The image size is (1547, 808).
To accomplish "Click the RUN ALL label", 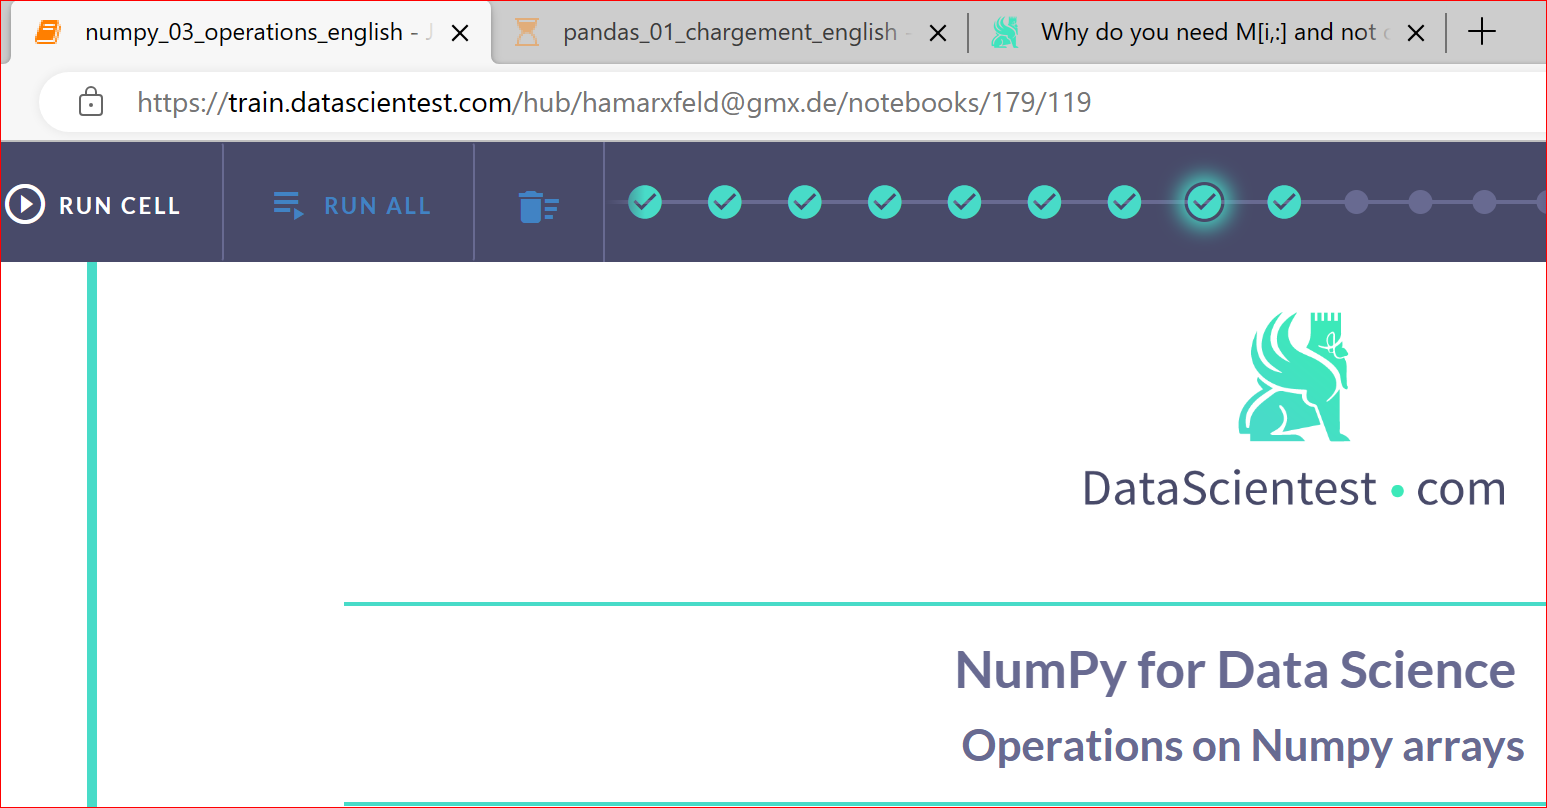I will click(377, 206).
